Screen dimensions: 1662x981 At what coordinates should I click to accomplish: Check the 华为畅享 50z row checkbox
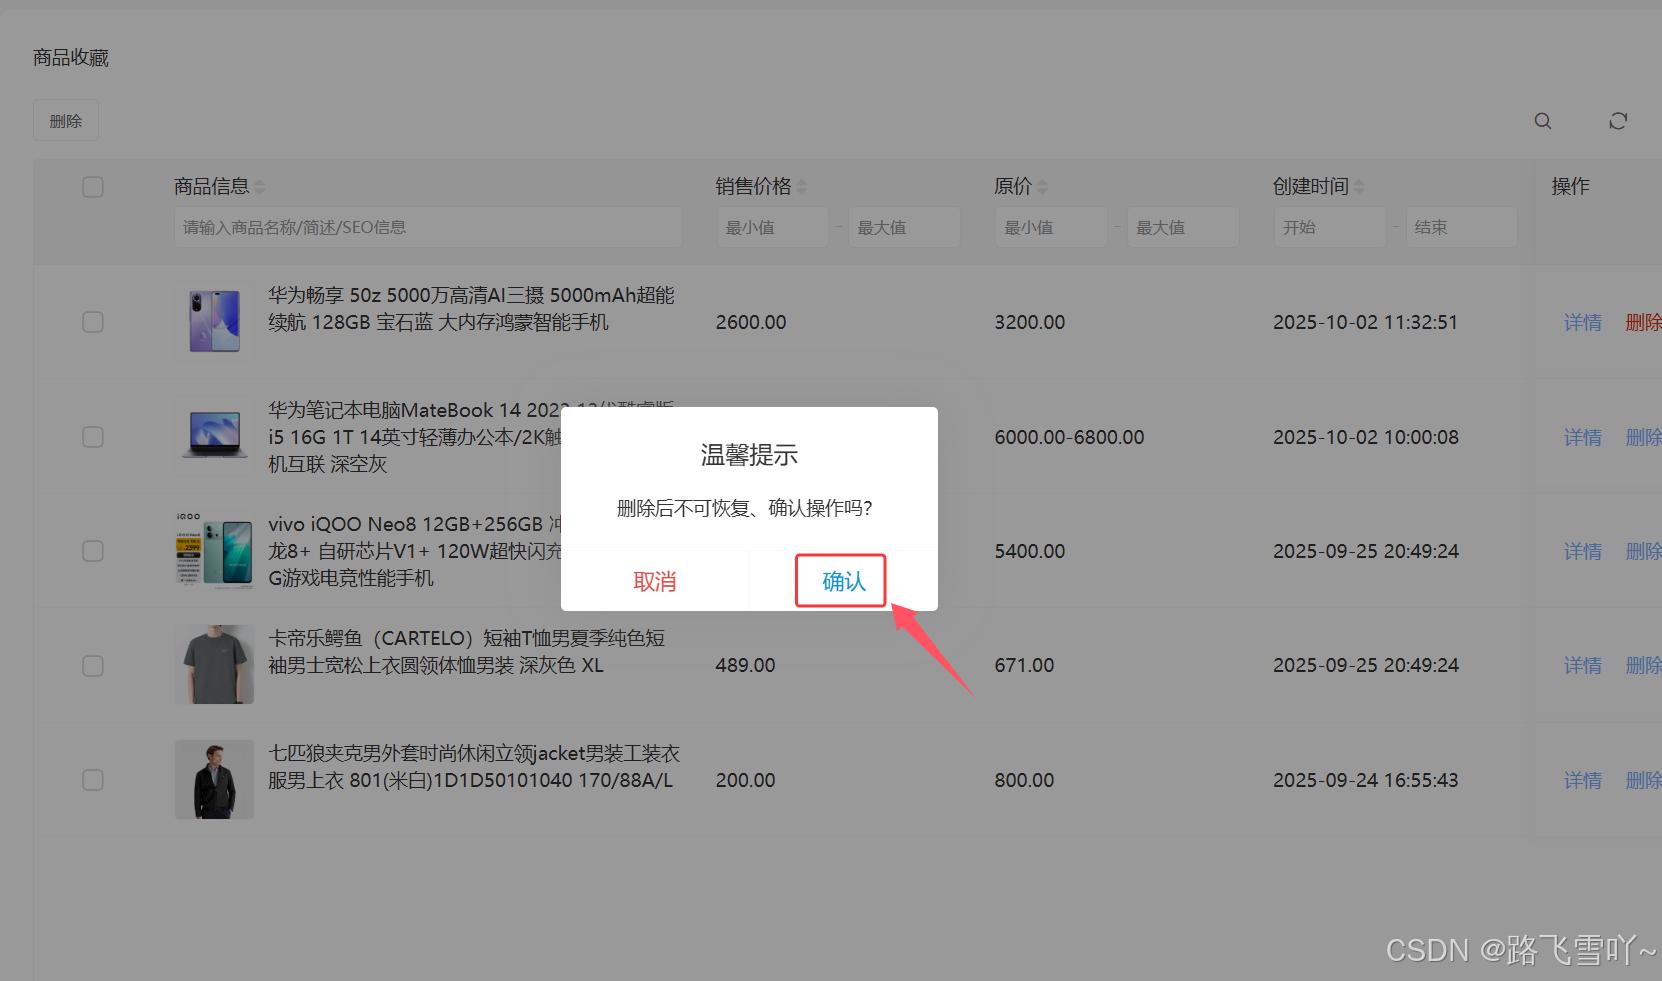coord(93,322)
